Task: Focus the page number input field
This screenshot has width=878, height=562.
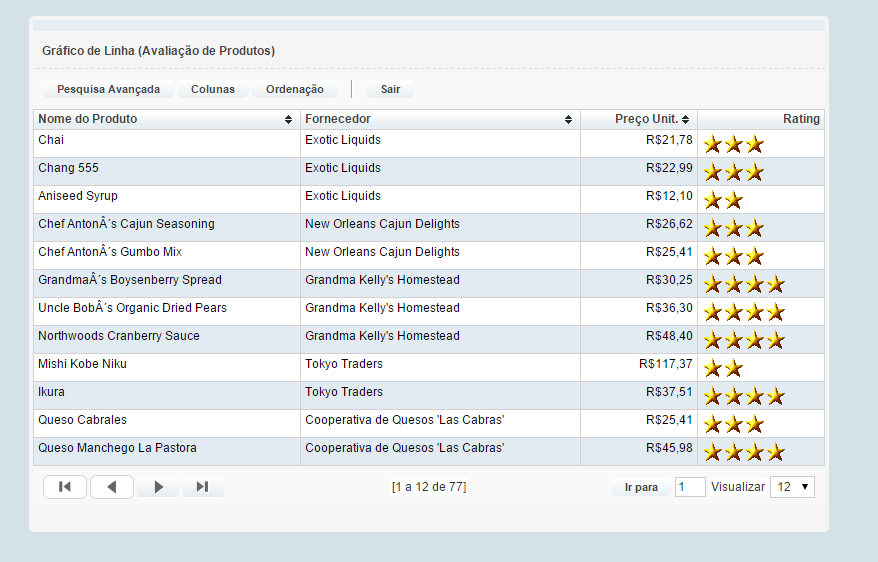Action: [690, 487]
